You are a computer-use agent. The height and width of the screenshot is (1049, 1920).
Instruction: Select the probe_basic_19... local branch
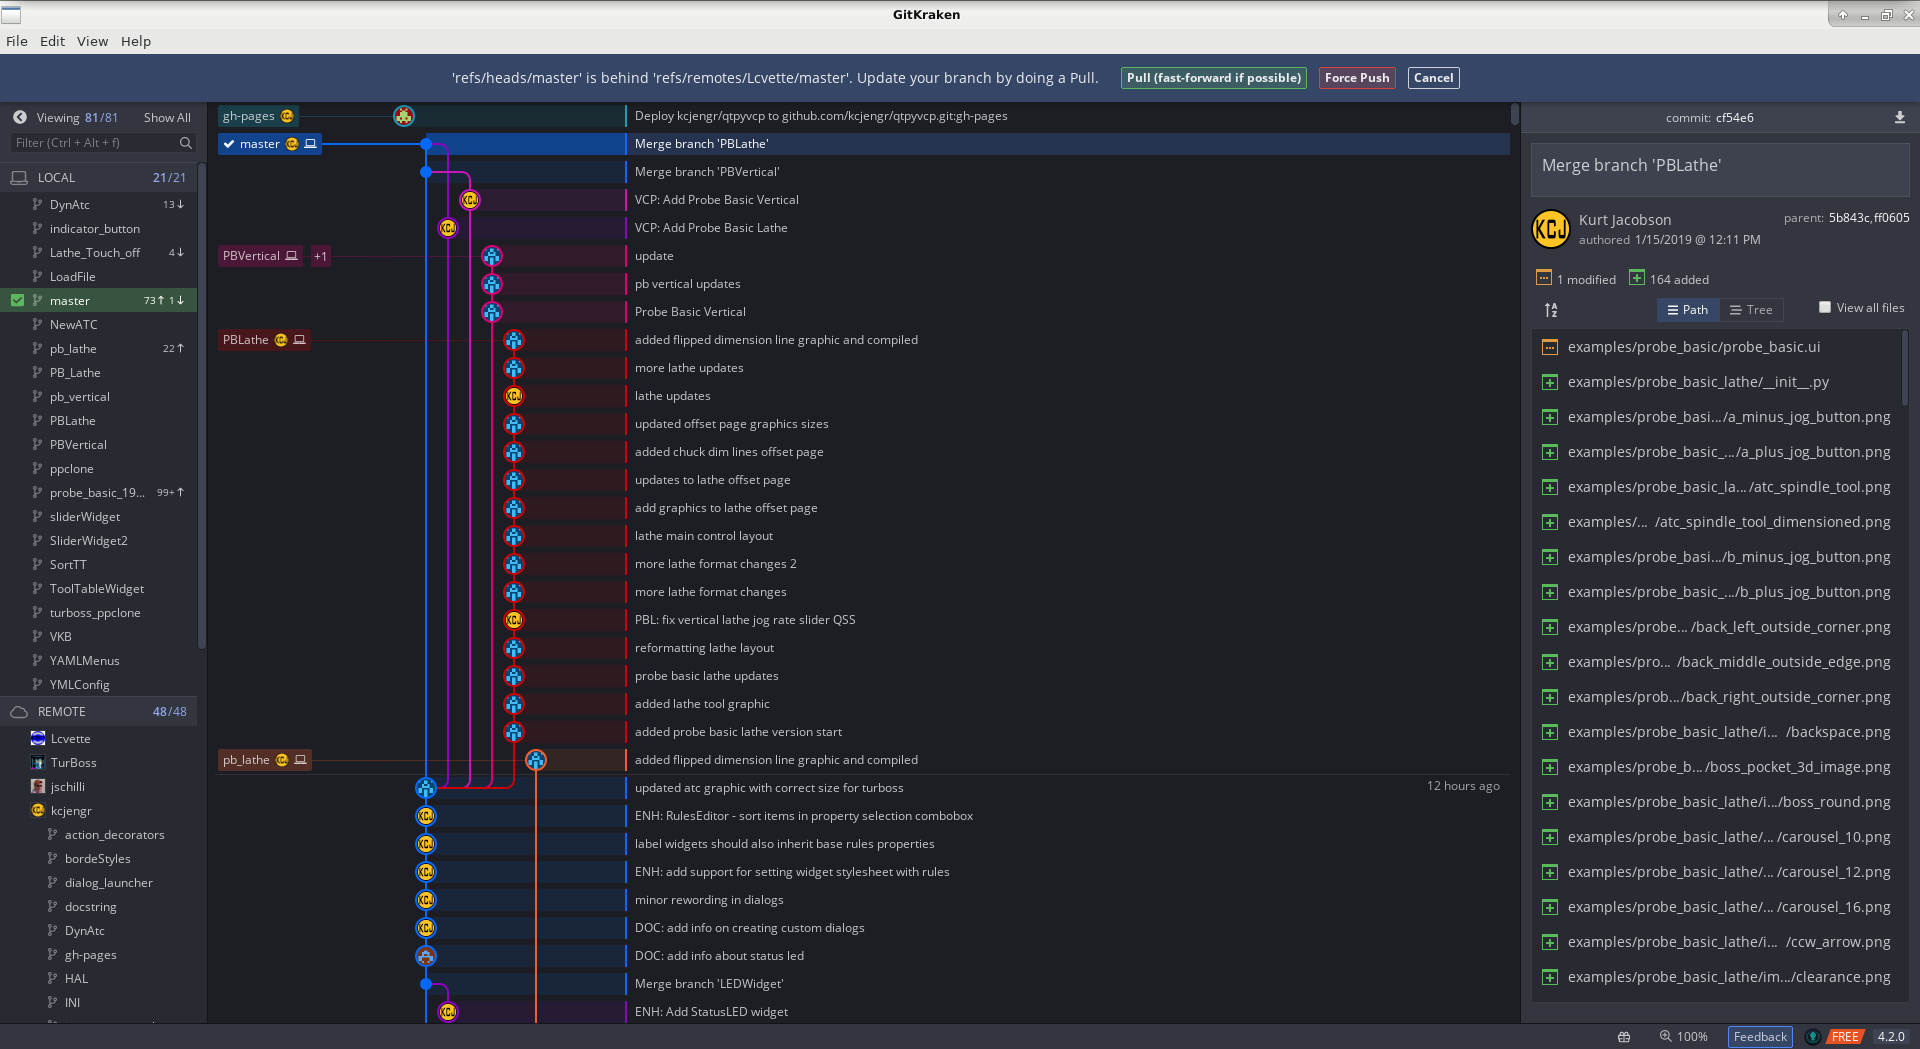click(98, 493)
